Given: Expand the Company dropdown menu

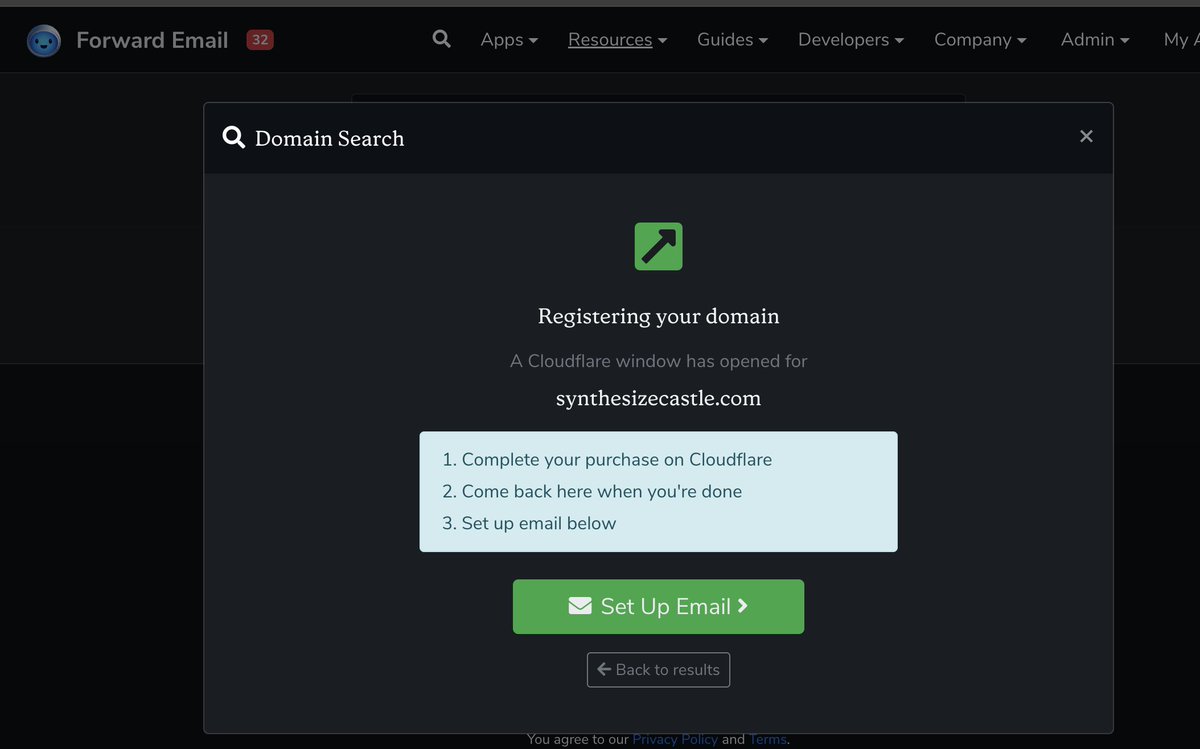Looking at the screenshot, I should point(980,40).
